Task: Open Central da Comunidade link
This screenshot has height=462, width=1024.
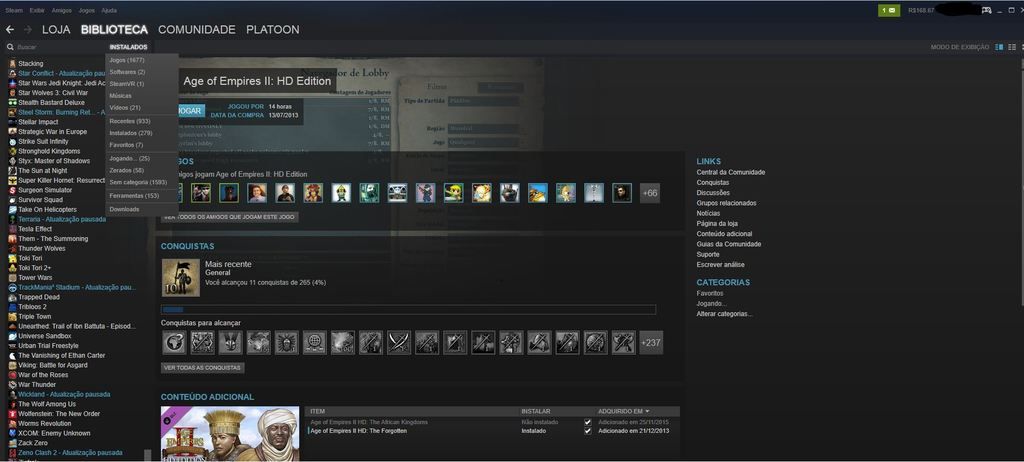Action: 730,173
